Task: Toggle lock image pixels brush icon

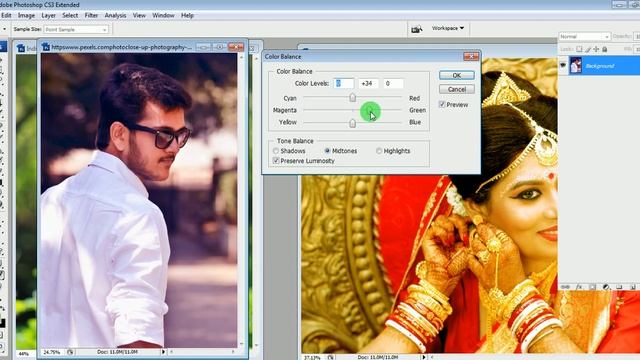Action: click(588, 49)
